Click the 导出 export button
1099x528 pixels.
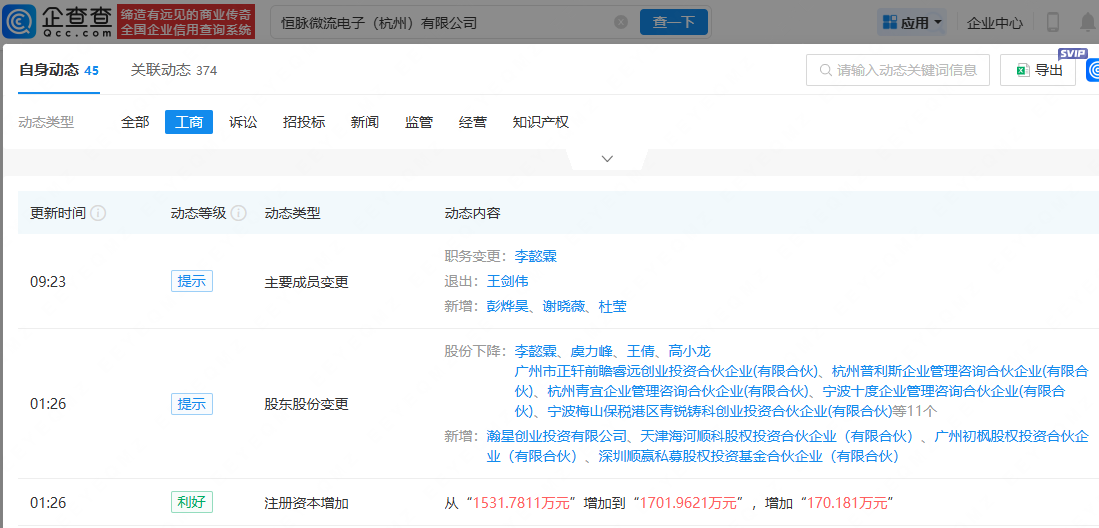point(1038,70)
